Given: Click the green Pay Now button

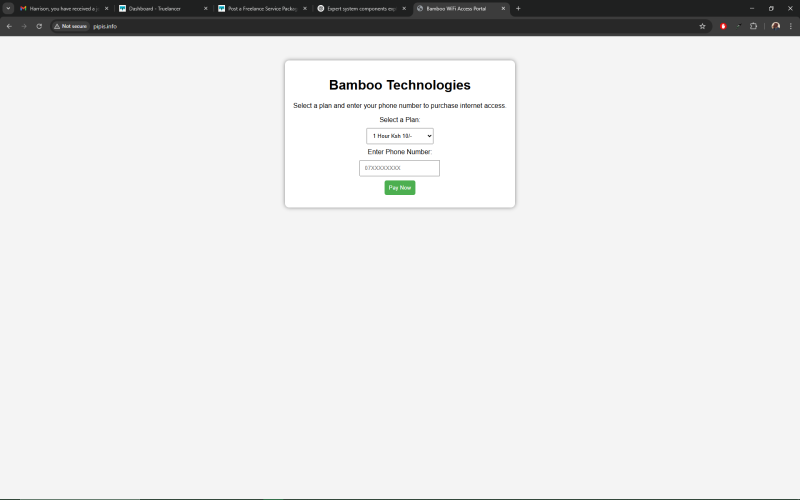Looking at the screenshot, I should (399, 187).
